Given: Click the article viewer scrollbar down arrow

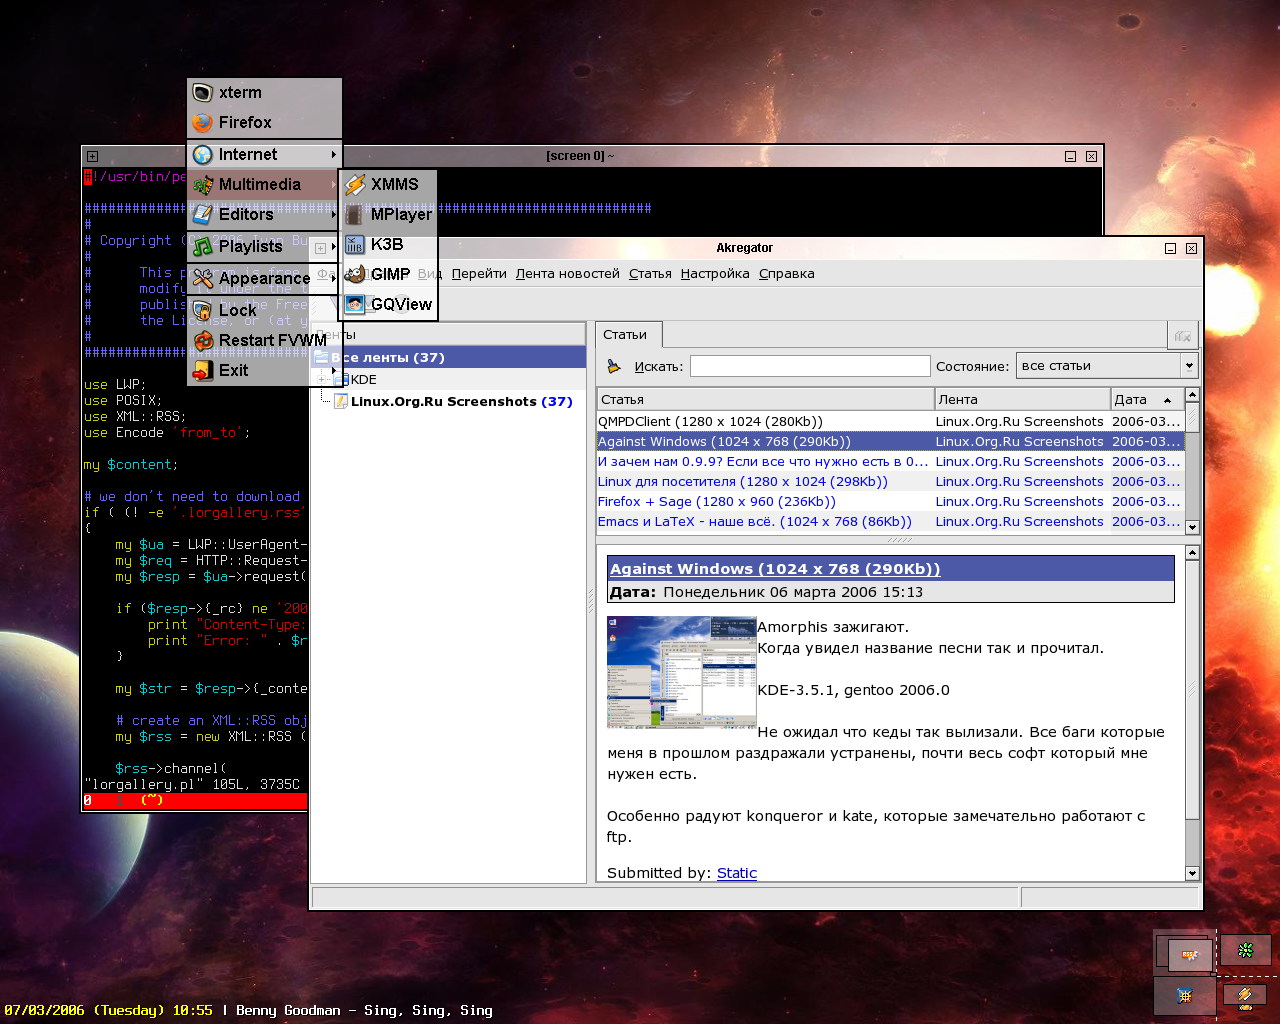Looking at the screenshot, I should (1192, 873).
